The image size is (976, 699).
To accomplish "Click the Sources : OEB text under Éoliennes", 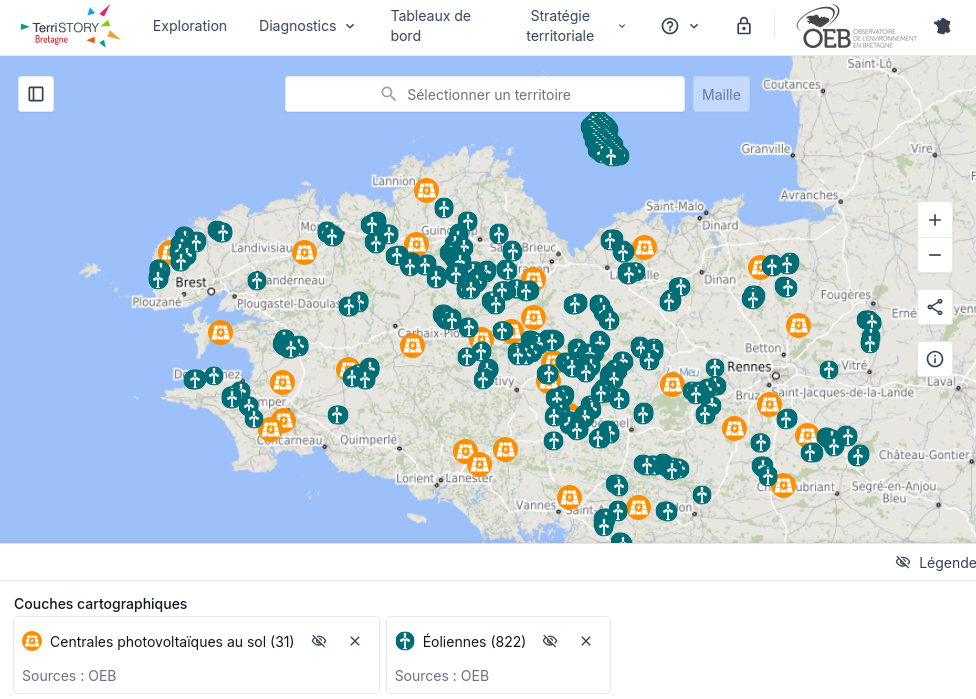I will pos(441,676).
